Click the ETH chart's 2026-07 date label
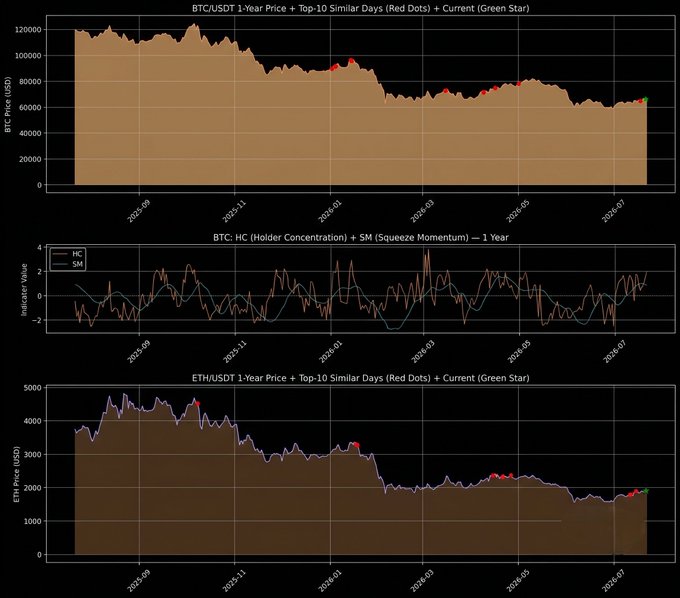 click(x=614, y=581)
